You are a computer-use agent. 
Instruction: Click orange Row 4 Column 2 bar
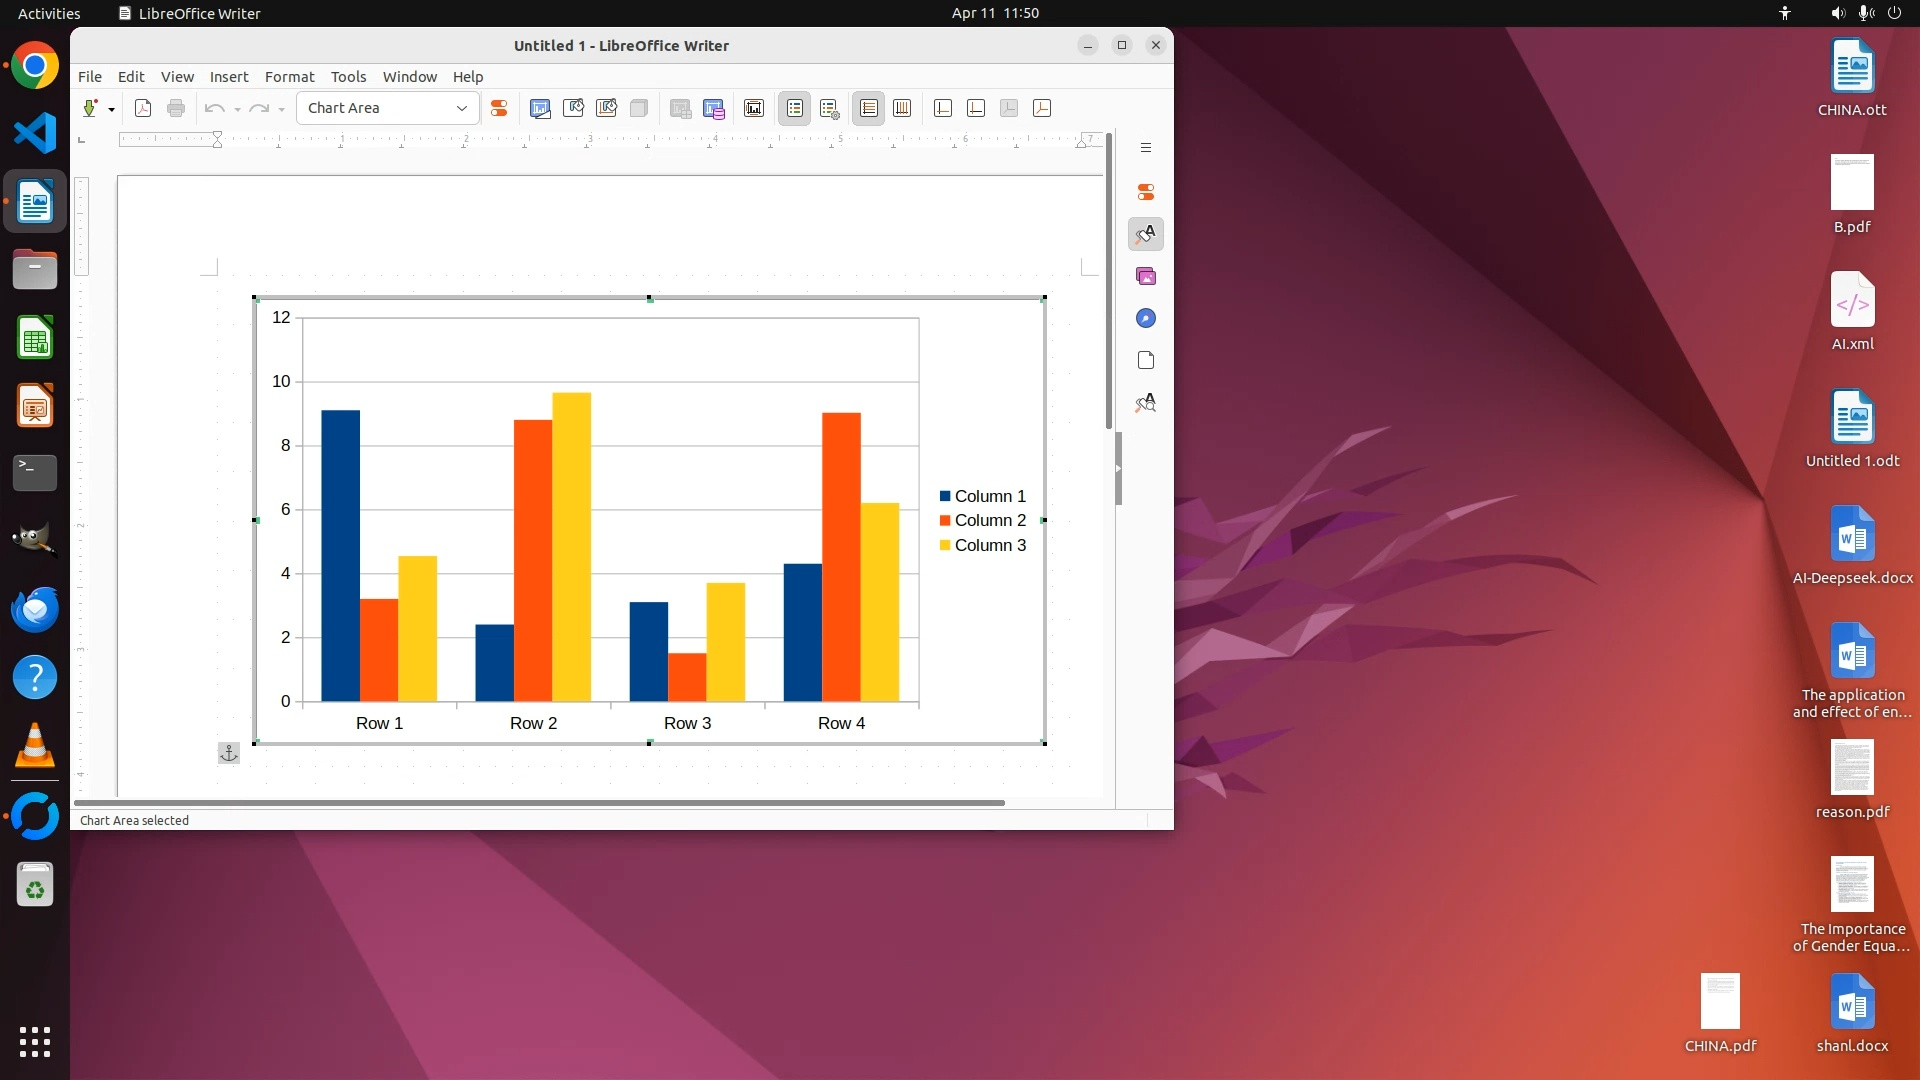tap(841, 556)
